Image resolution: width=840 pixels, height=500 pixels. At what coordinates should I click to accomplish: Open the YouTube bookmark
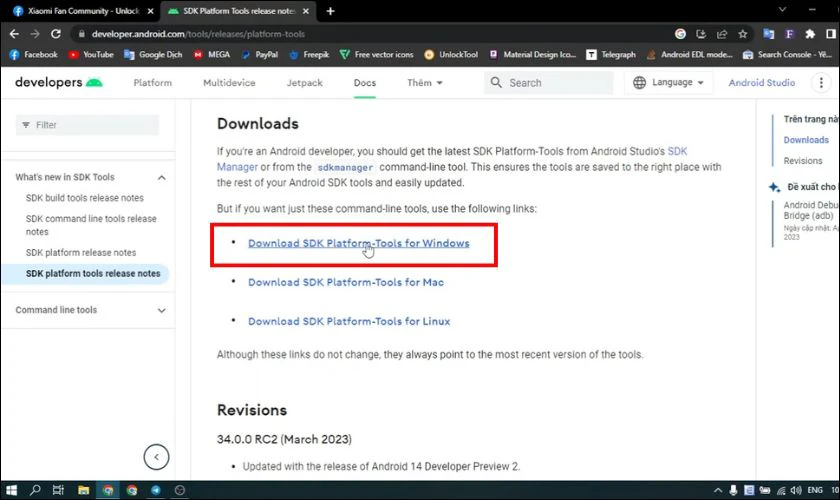coord(91,55)
